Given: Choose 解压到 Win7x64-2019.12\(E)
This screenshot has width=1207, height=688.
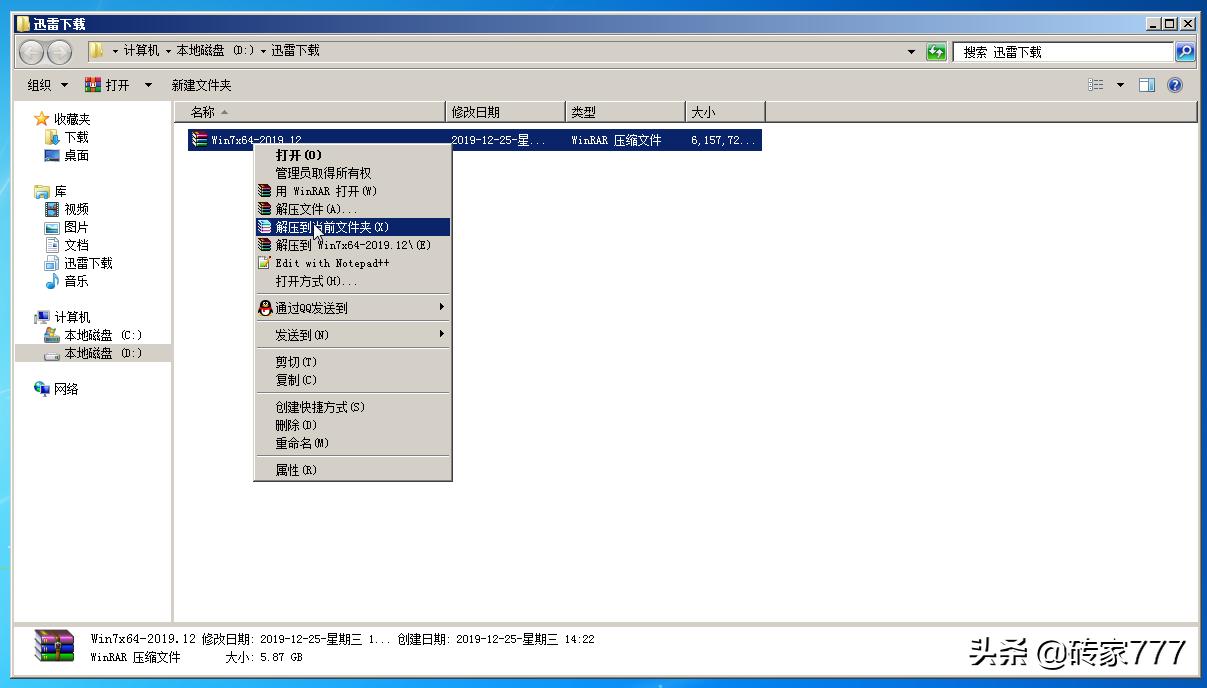Looking at the screenshot, I should tap(352, 245).
